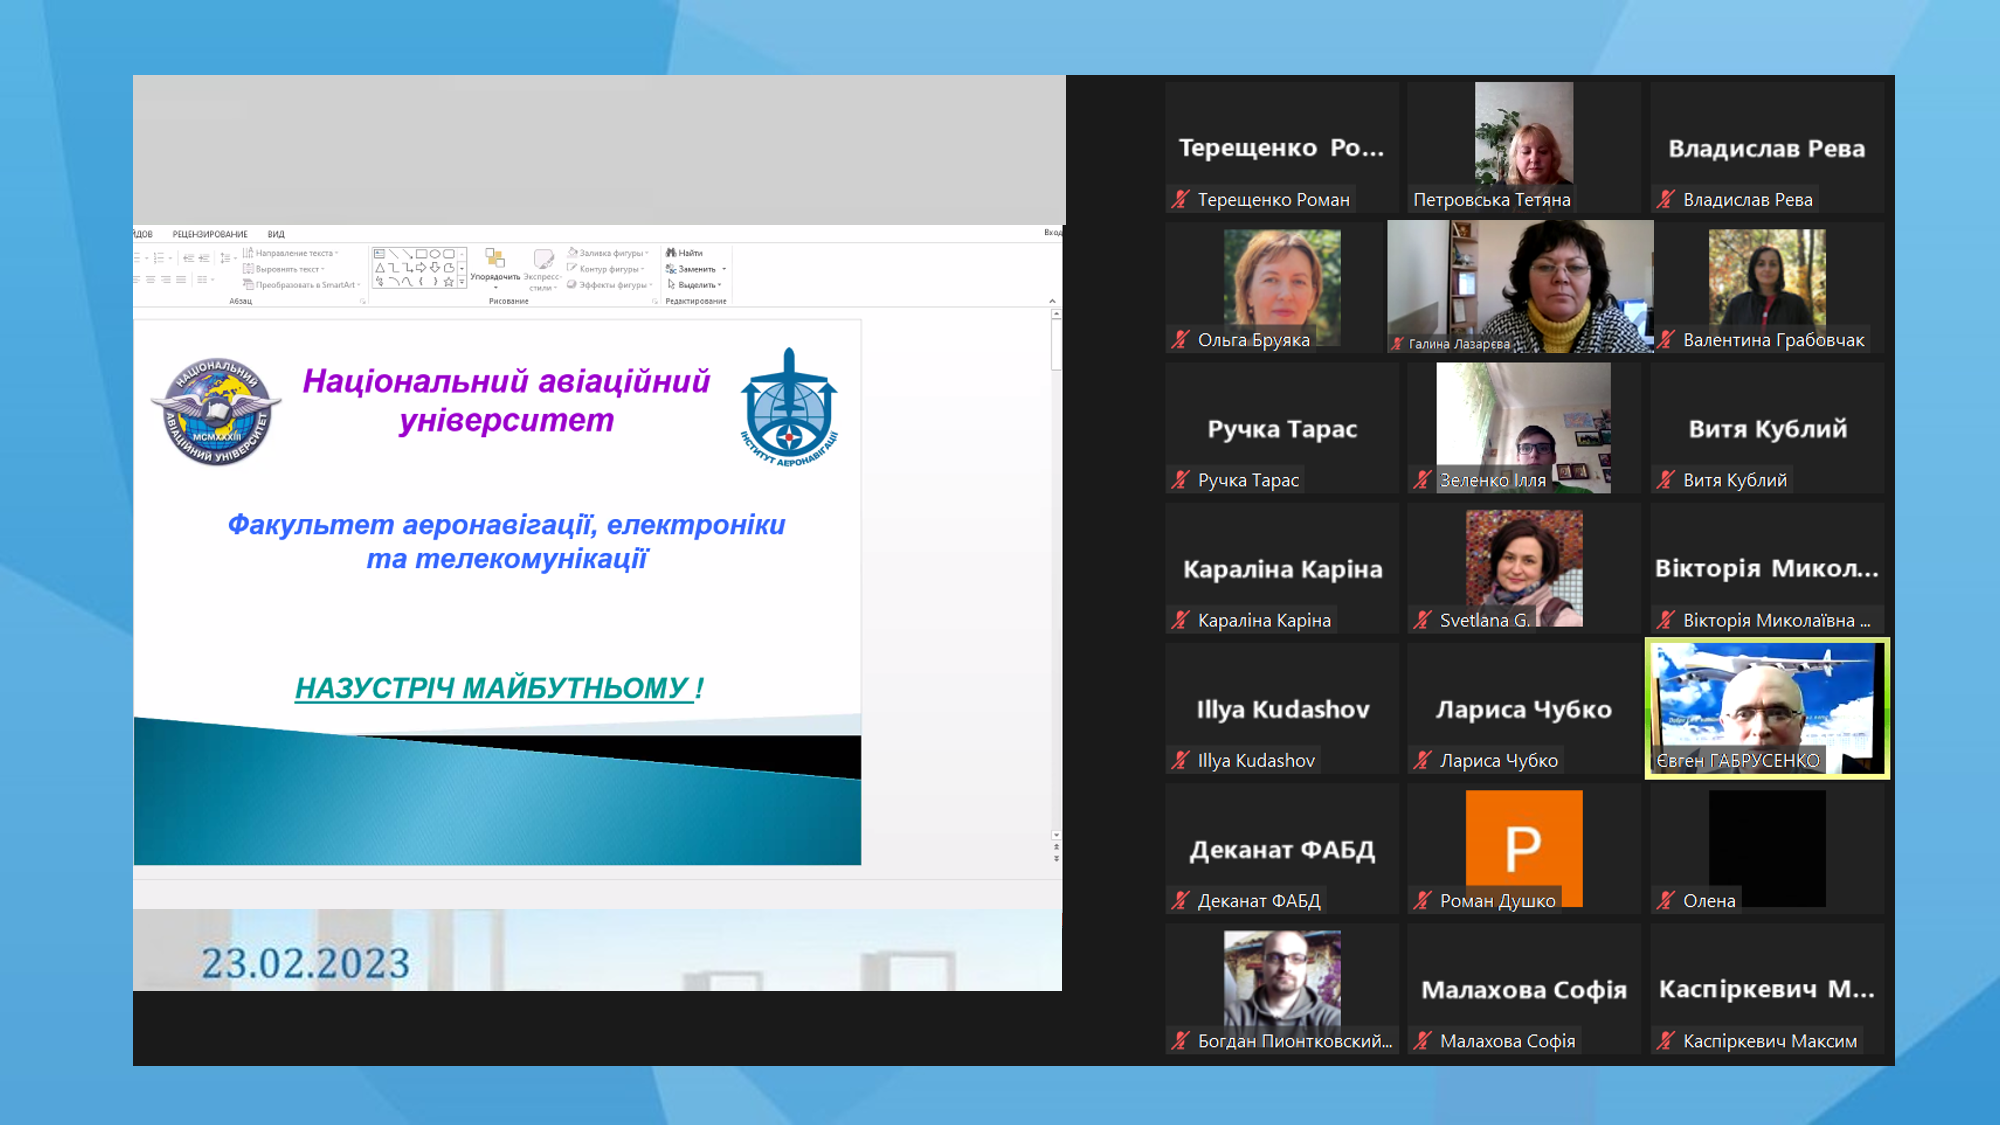Viewport: 2000px width, 1125px height.
Task: Open the РЕЦЕНЗИРОВАНИЕ ribbon tab
Action: pos(209,234)
